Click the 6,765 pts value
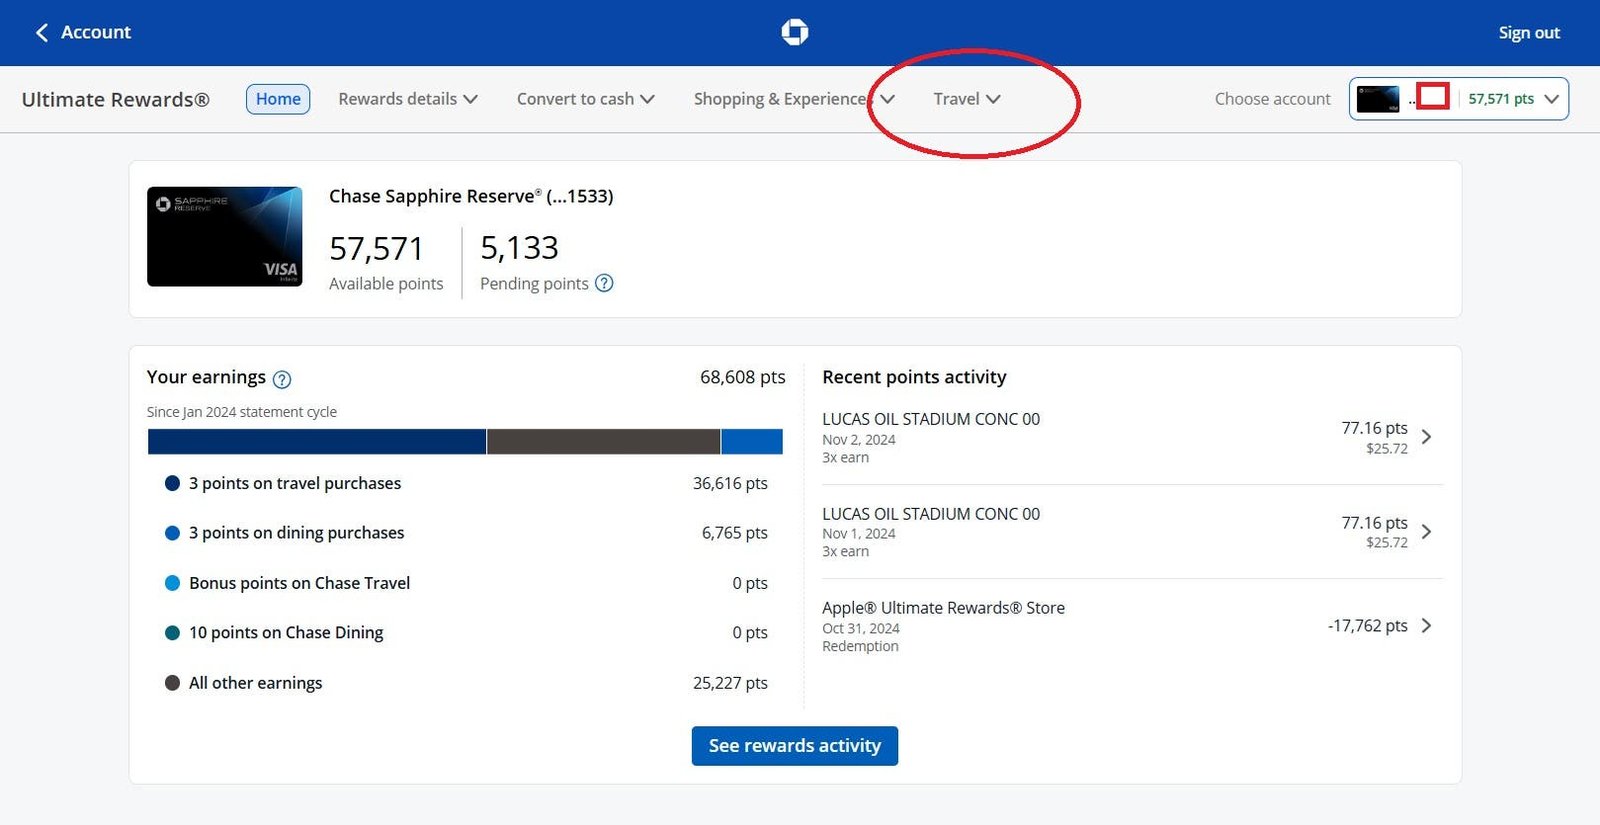This screenshot has height=825, width=1600. (735, 533)
